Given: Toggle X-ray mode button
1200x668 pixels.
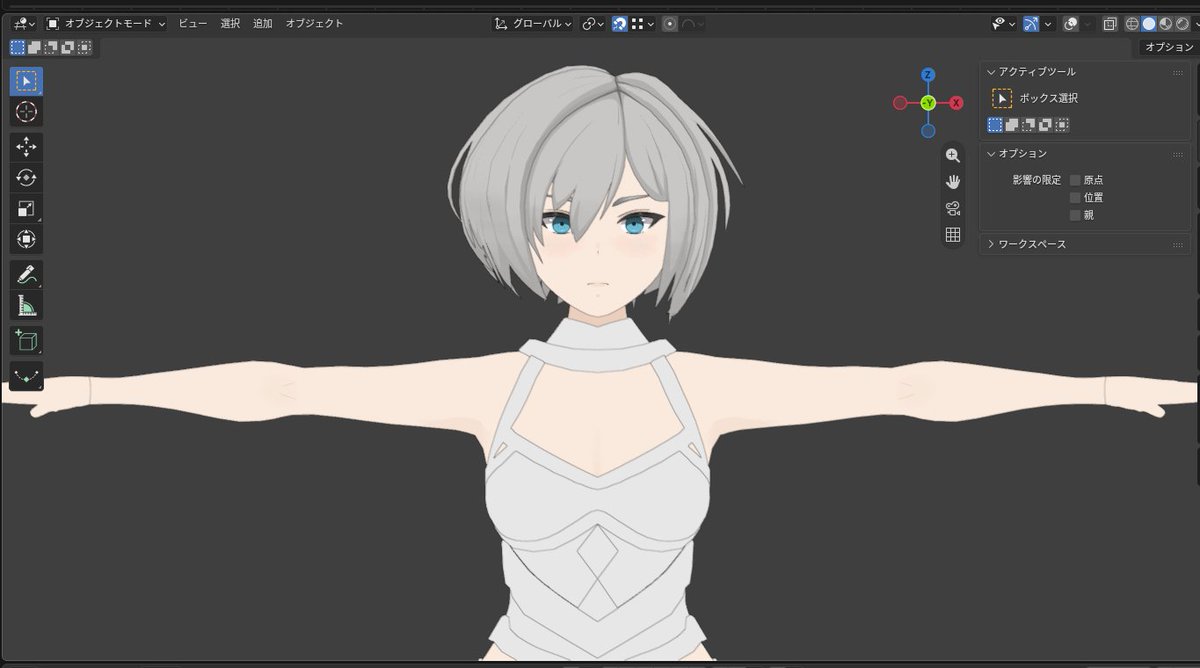Looking at the screenshot, I should coord(1110,23).
